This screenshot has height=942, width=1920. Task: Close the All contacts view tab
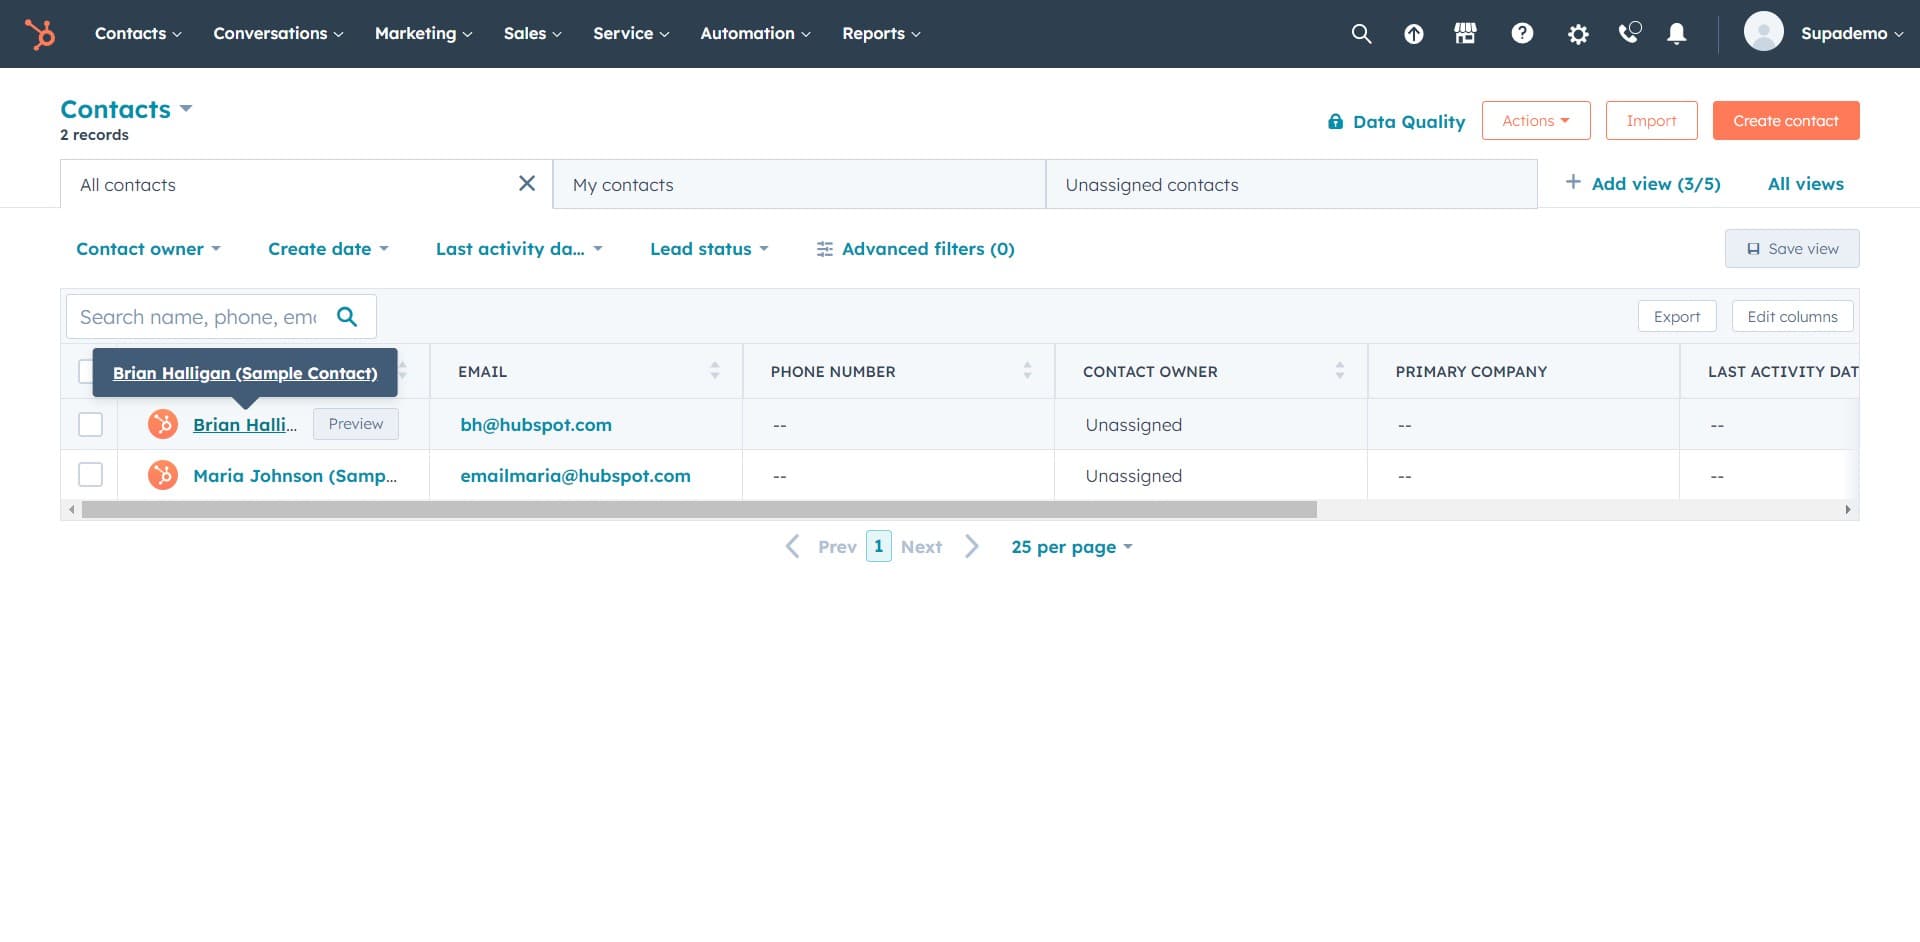pos(527,184)
